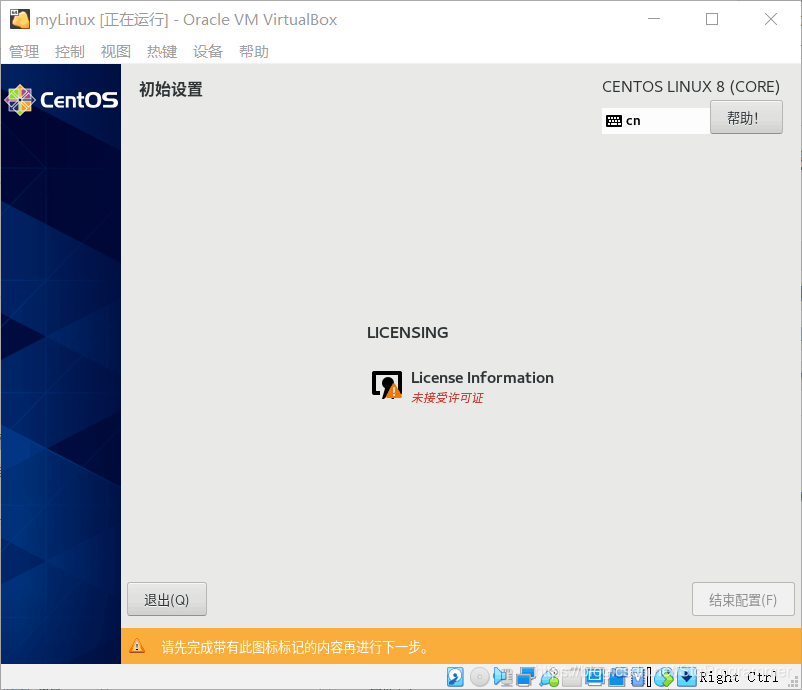Click the VirtualBox app icon in title bar
Screen dimensions: 802x690
coord(20,19)
